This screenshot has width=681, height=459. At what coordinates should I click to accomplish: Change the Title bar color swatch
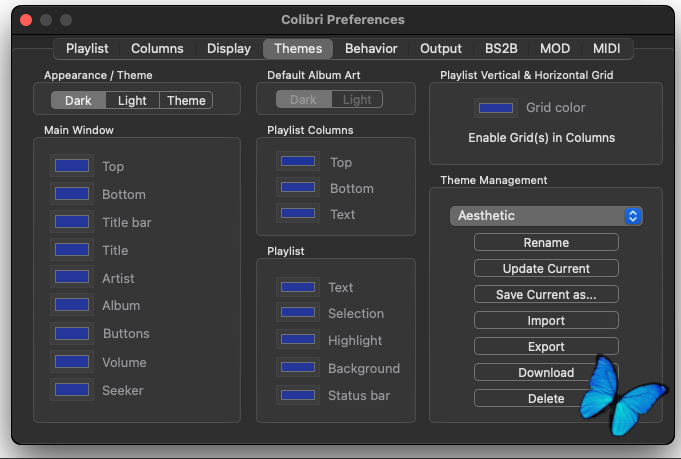point(72,222)
